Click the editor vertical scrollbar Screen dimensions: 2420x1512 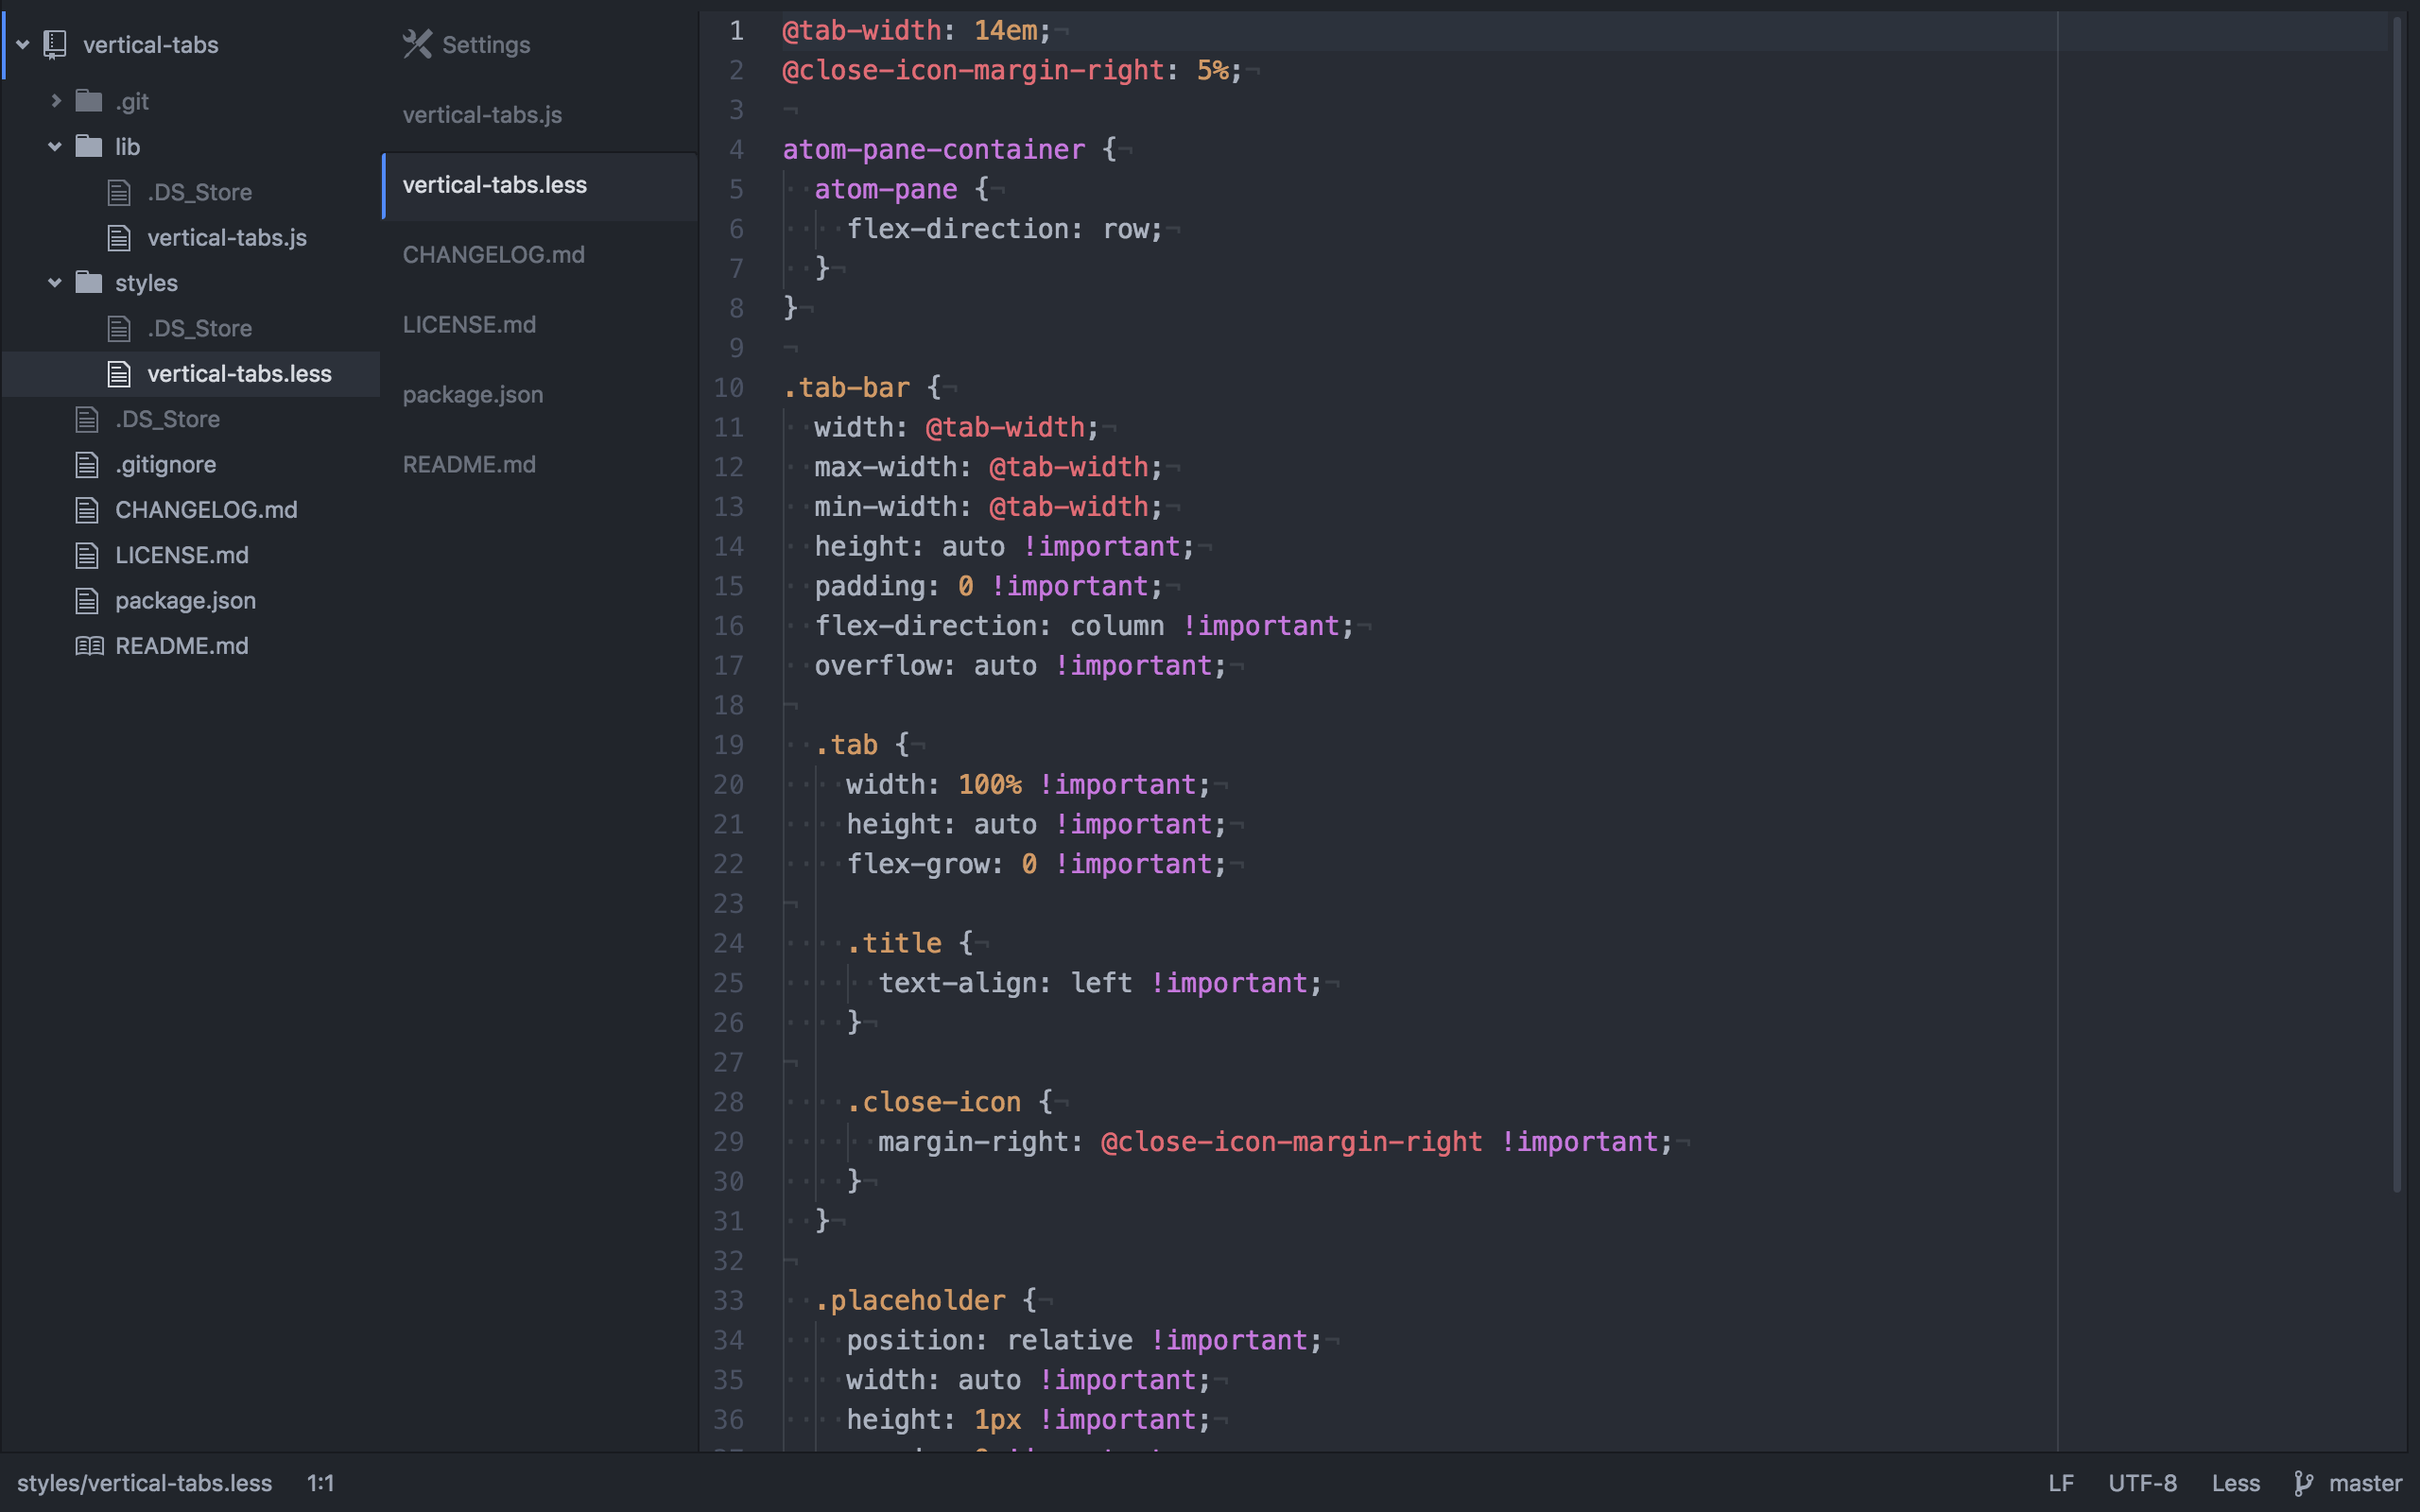[x=2397, y=600]
